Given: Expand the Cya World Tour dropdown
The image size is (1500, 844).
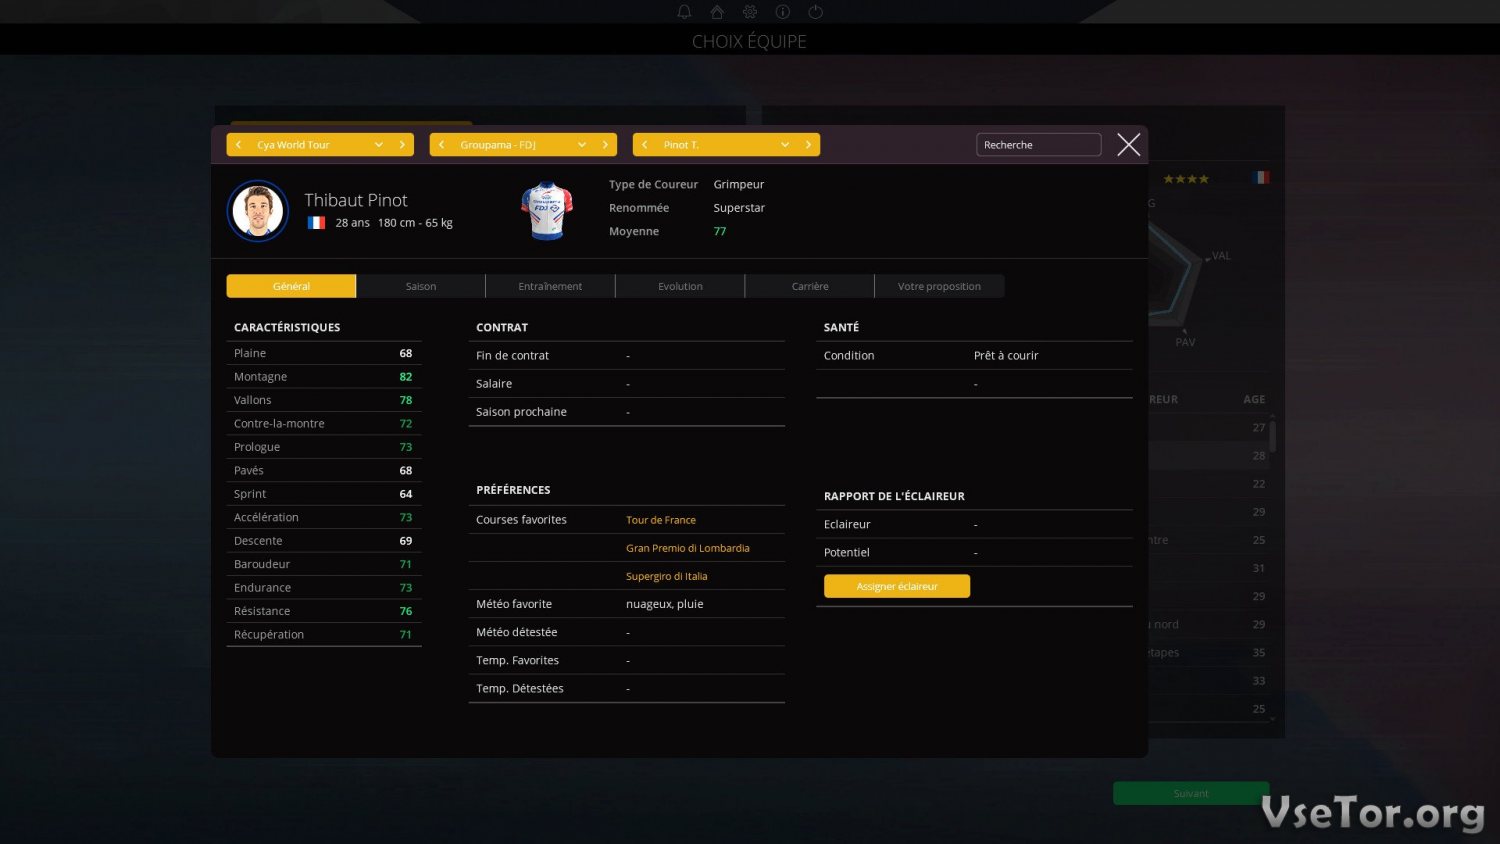Looking at the screenshot, I should [379, 145].
